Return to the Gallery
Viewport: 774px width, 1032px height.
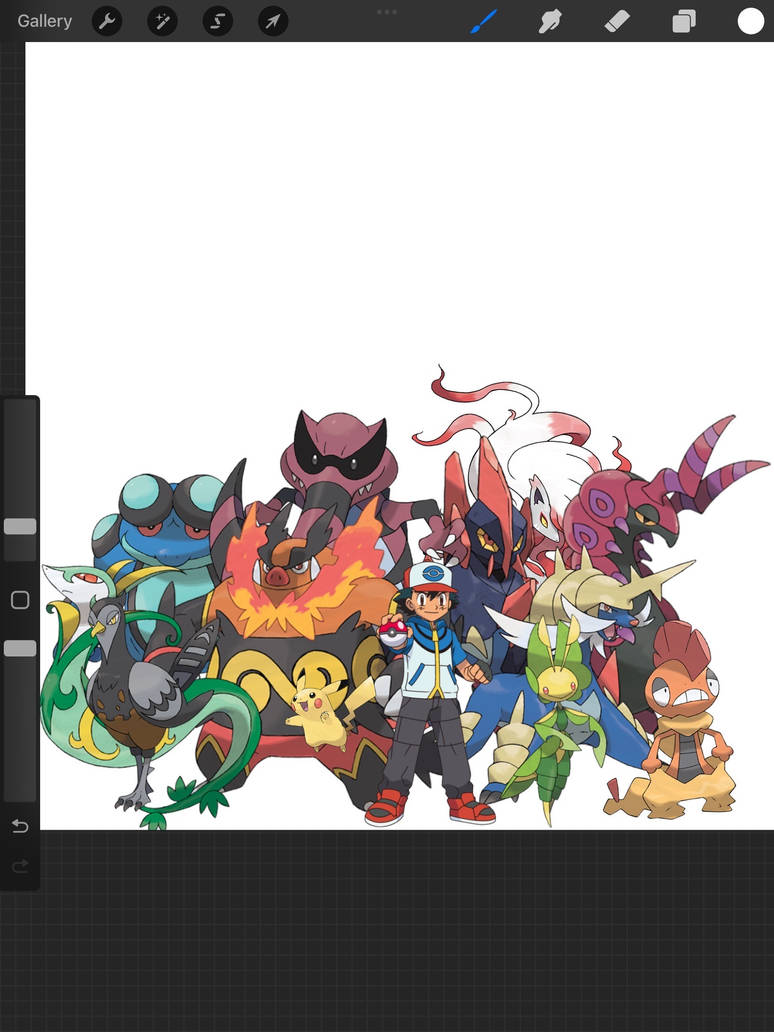click(44, 21)
